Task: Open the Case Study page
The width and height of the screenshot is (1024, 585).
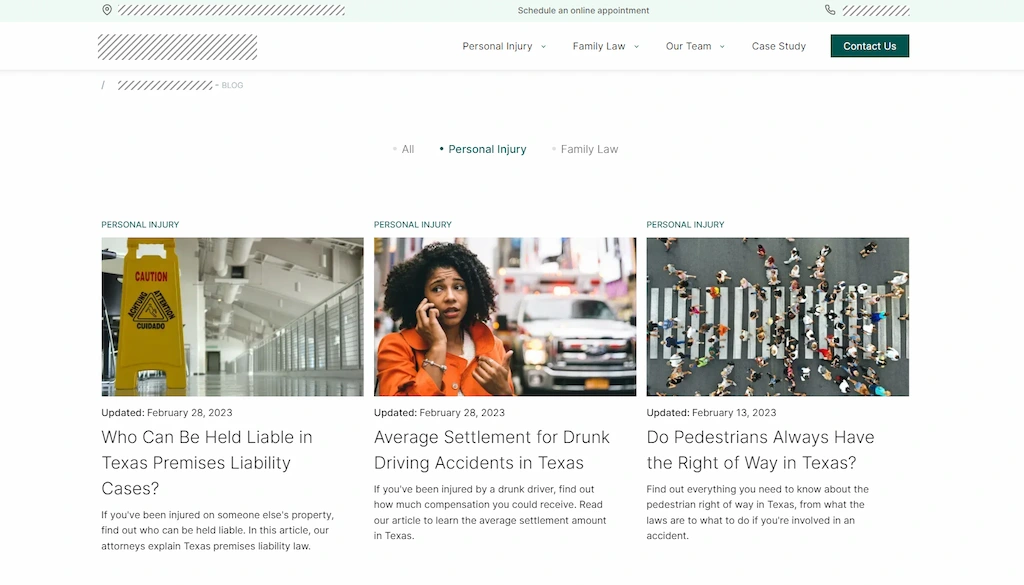Action: pyautogui.click(x=778, y=46)
